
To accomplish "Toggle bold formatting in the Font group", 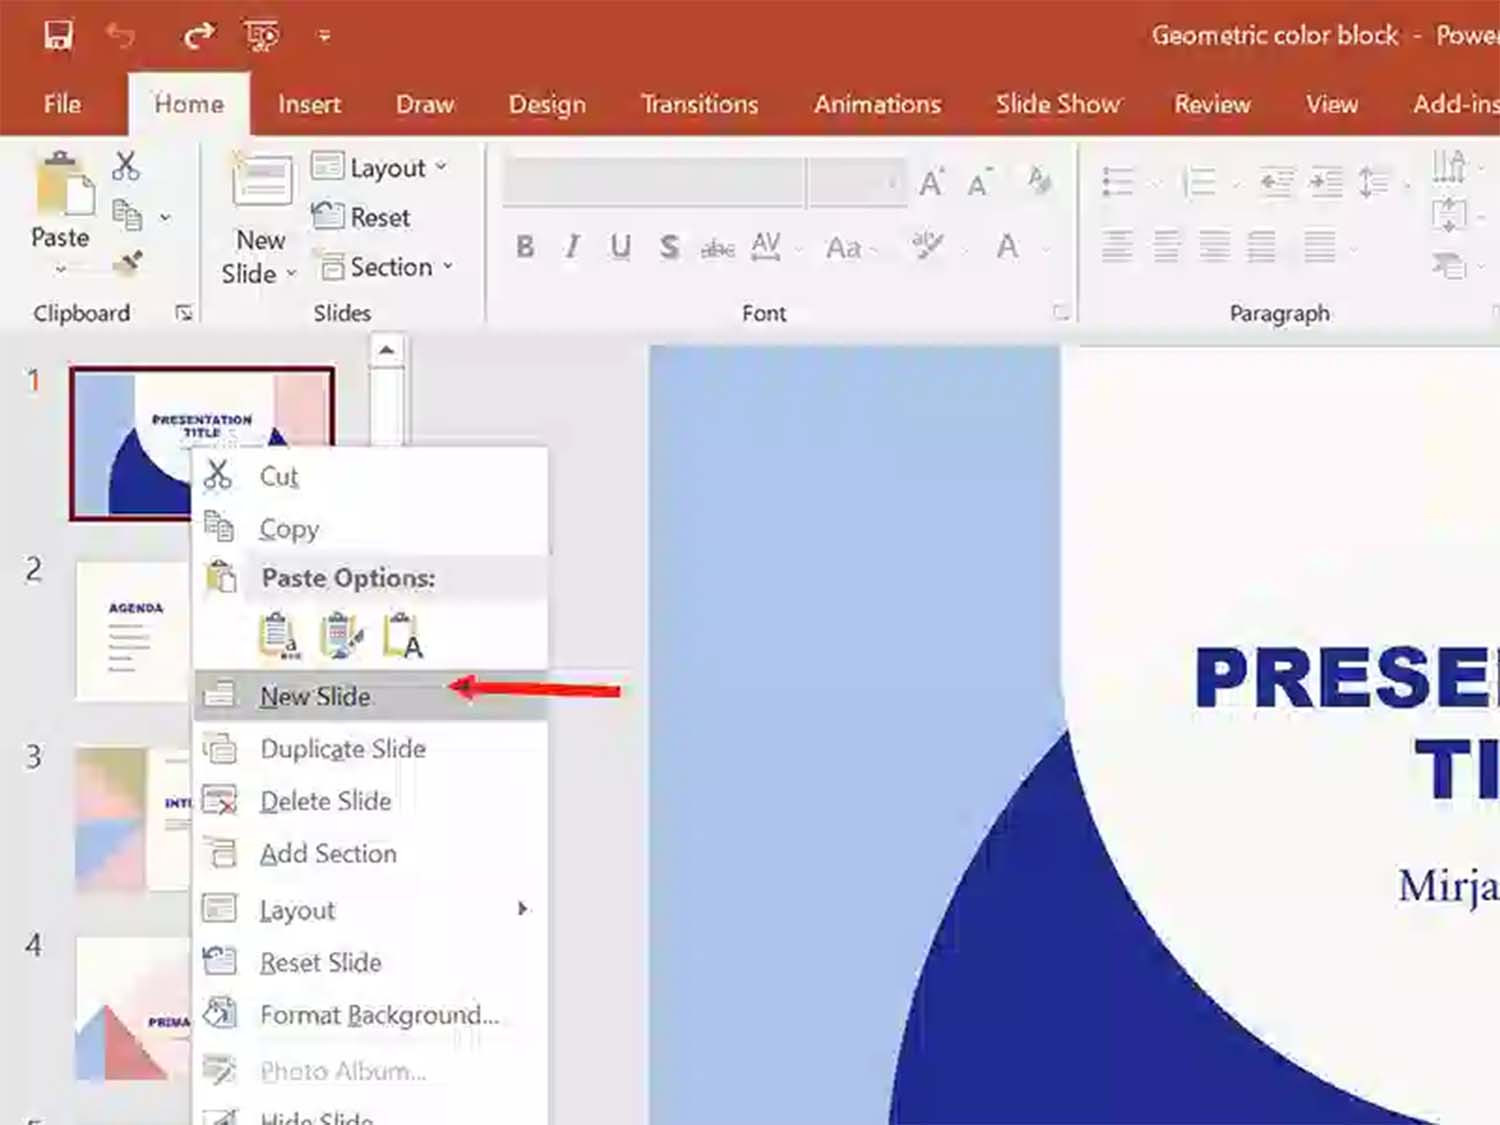I will point(524,247).
